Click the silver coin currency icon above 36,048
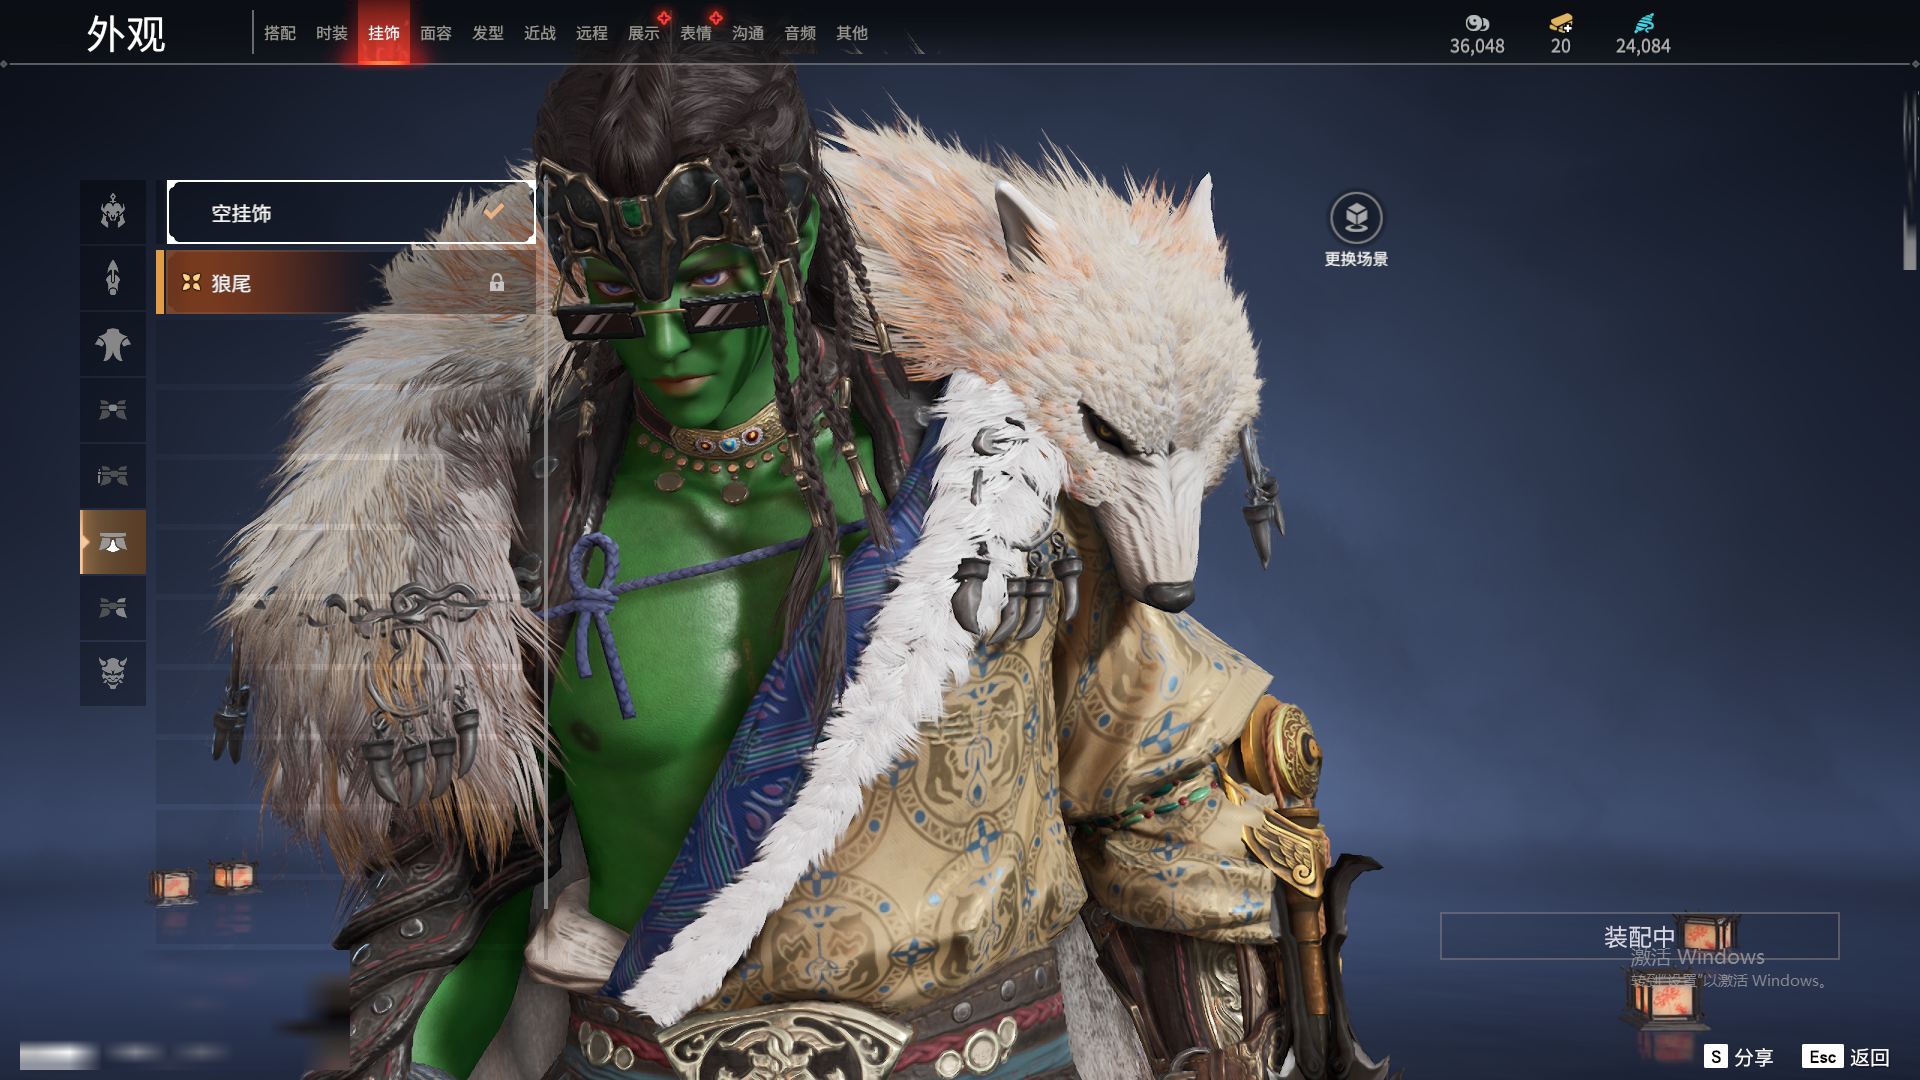 click(1477, 23)
